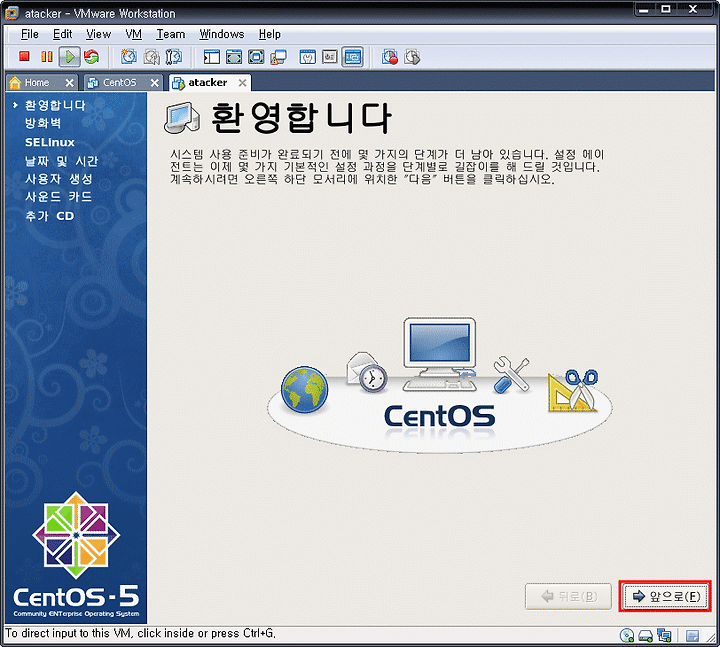Open the Edit menu
The width and height of the screenshot is (720, 647).
coord(62,34)
